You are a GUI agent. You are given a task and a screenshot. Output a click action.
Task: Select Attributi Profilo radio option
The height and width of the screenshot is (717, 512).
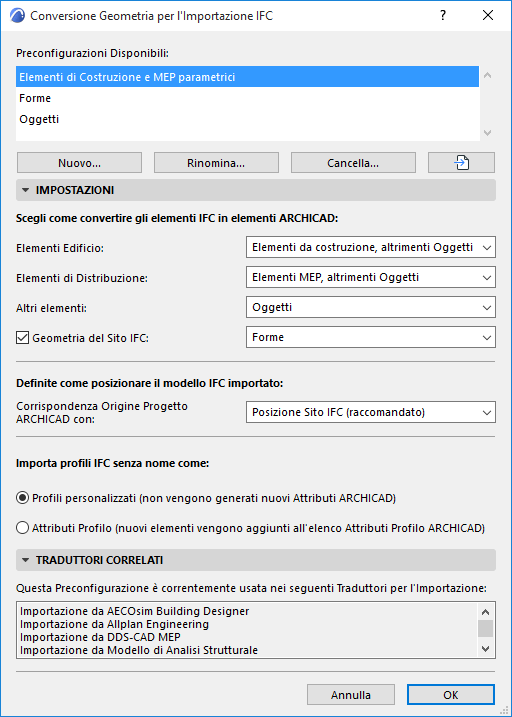pos(22,528)
